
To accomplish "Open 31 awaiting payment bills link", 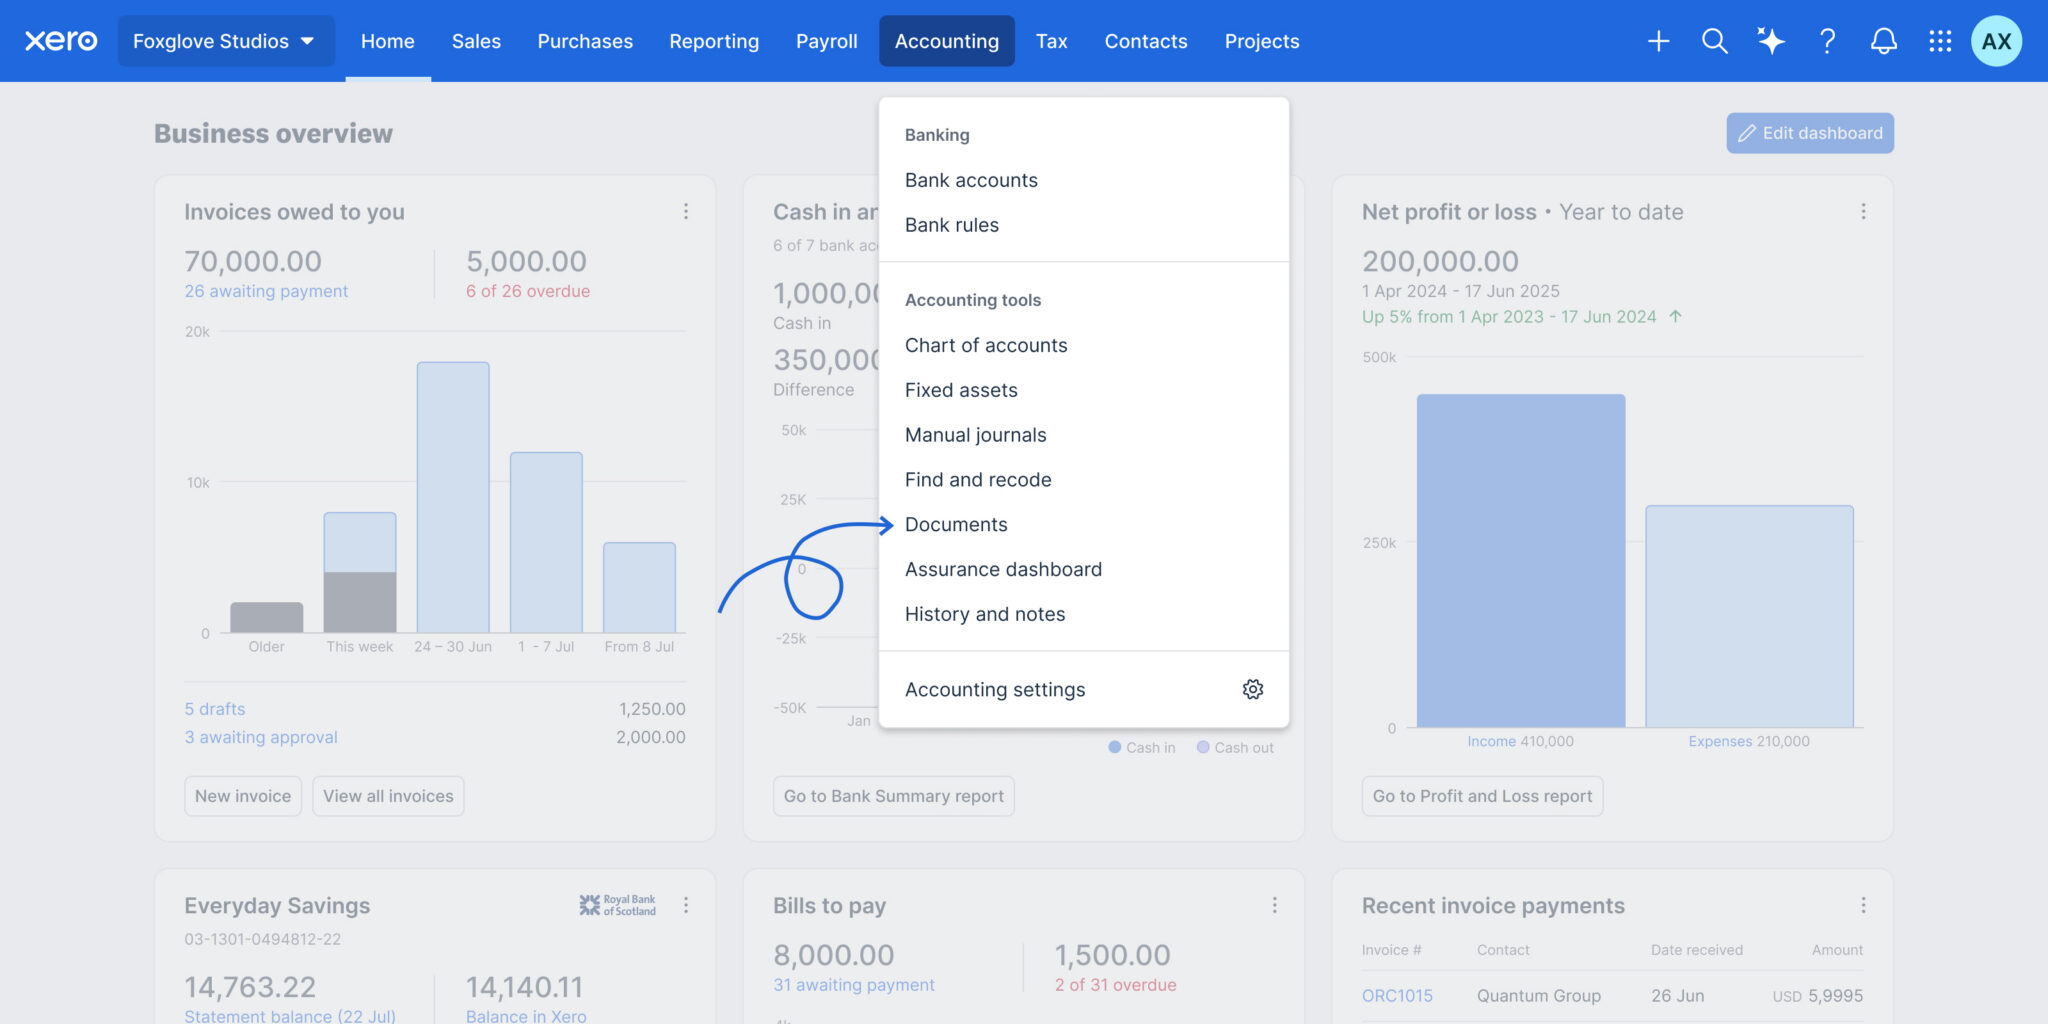I will [854, 985].
